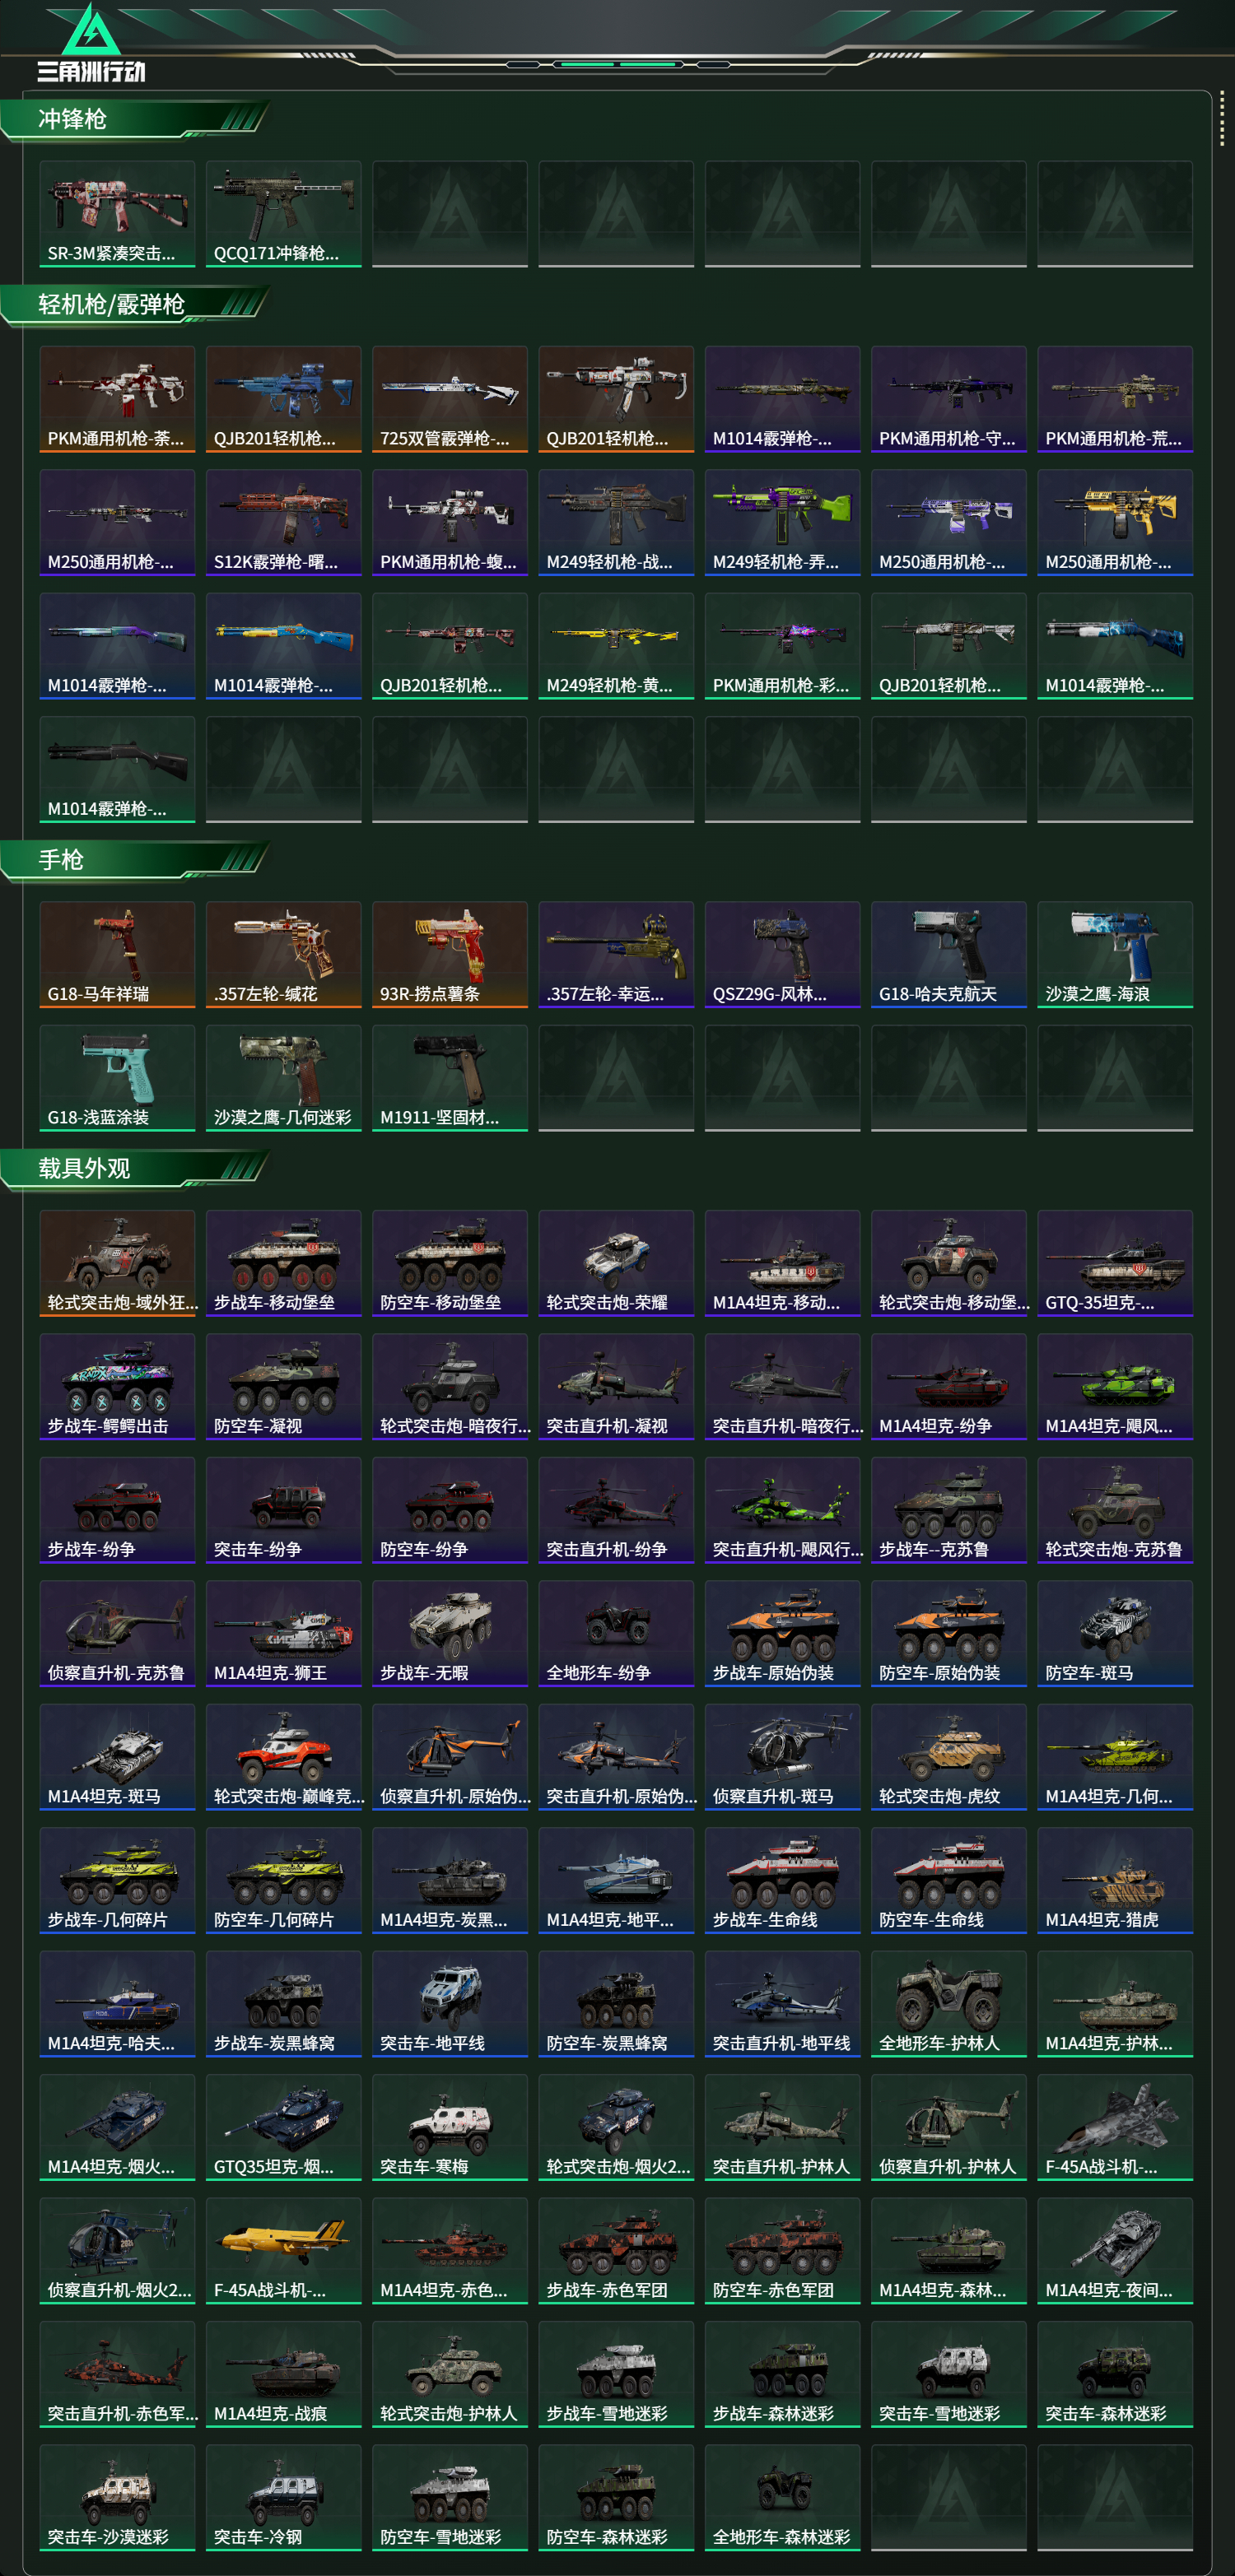Select the G18-马年祥瑞 pistol skin
Screen dimensions: 1235x2576
pyautogui.click(x=117, y=954)
